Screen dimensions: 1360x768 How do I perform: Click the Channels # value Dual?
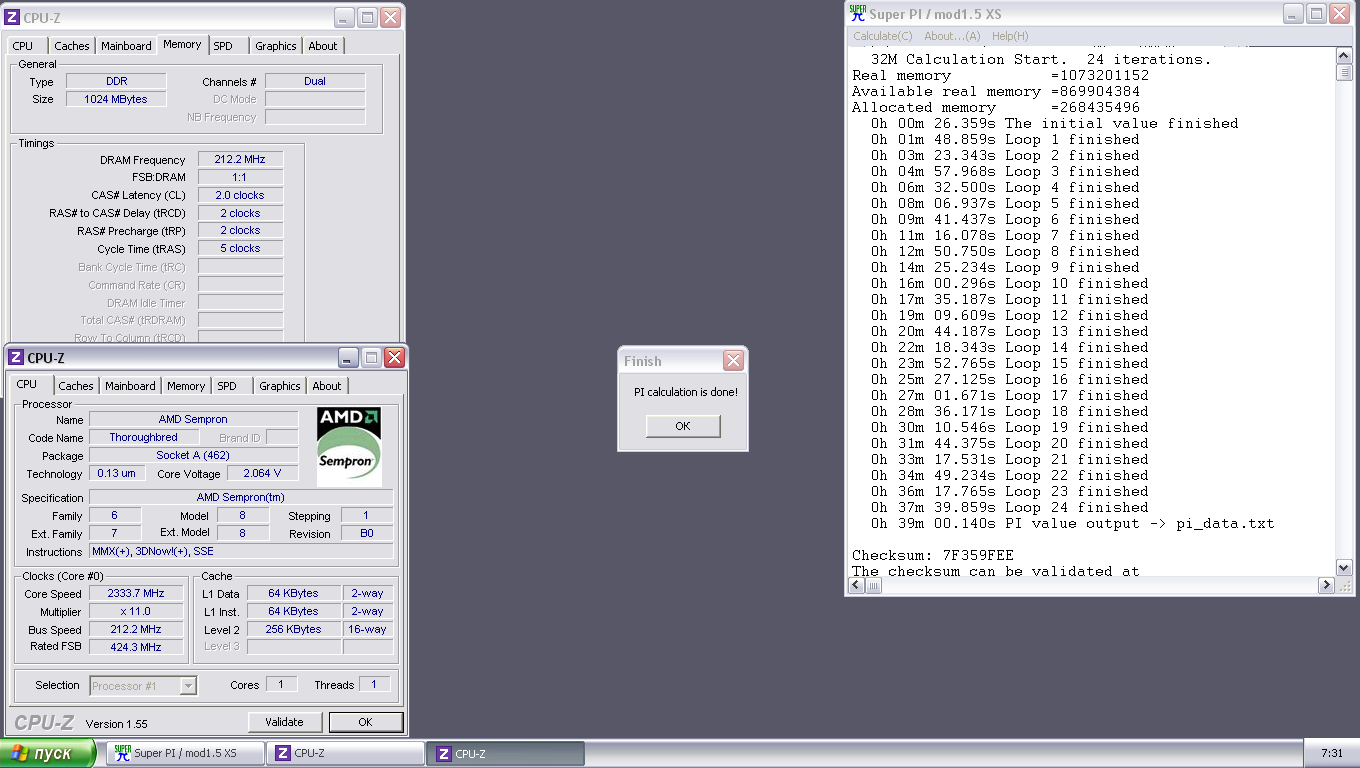pos(315,82)
